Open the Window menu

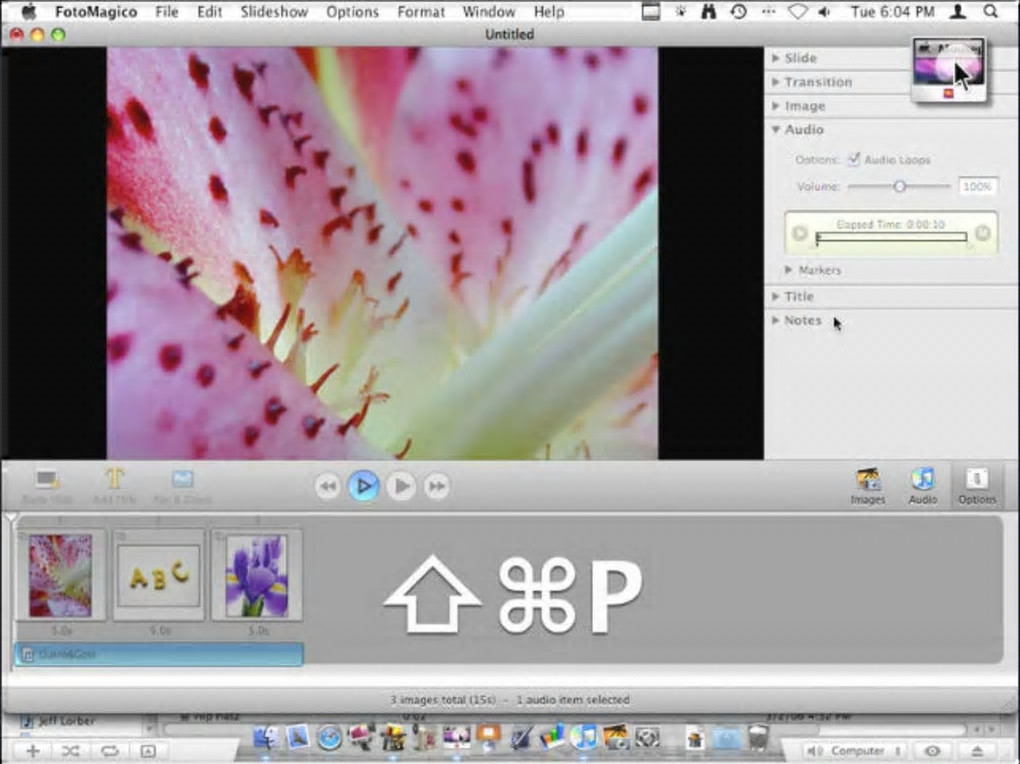489,12
